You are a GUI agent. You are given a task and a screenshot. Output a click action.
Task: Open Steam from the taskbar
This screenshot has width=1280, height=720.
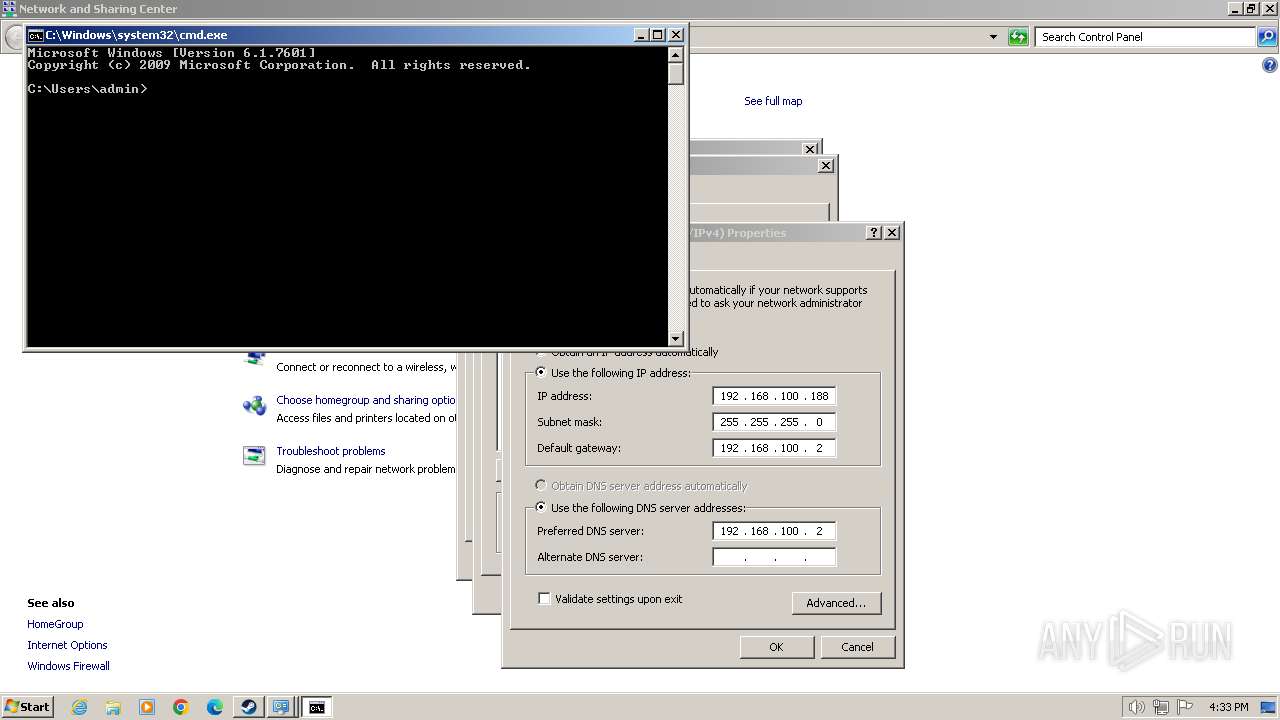pos(248,707)
